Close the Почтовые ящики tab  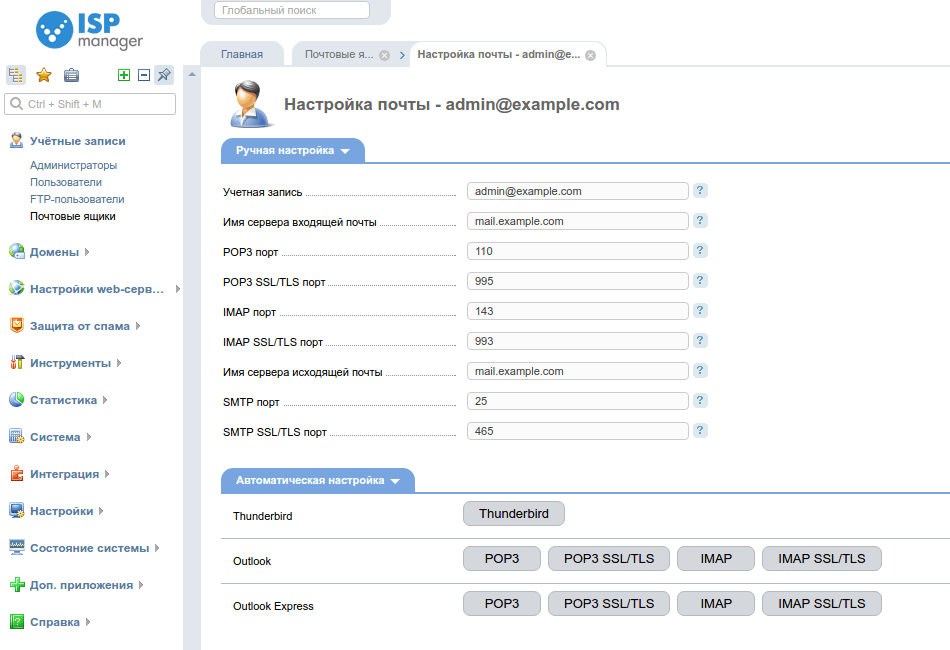[385, 55]
